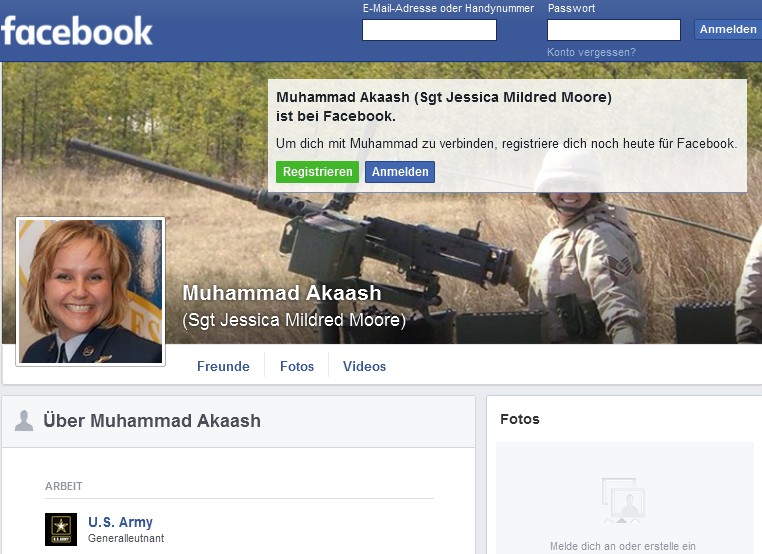
Task: Open the U.S. Army page link
Action: click(121, 522)
